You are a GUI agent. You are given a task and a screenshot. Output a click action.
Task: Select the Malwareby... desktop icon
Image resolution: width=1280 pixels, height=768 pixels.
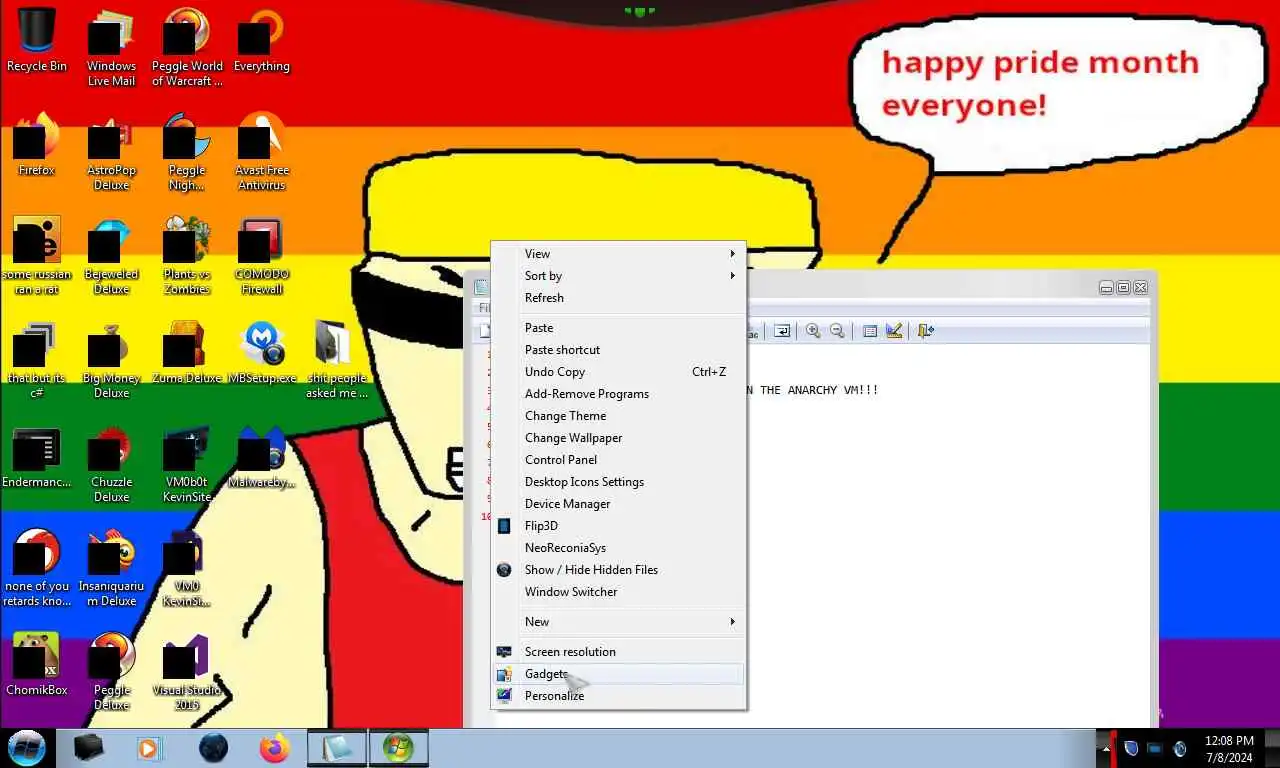(261, 456)
